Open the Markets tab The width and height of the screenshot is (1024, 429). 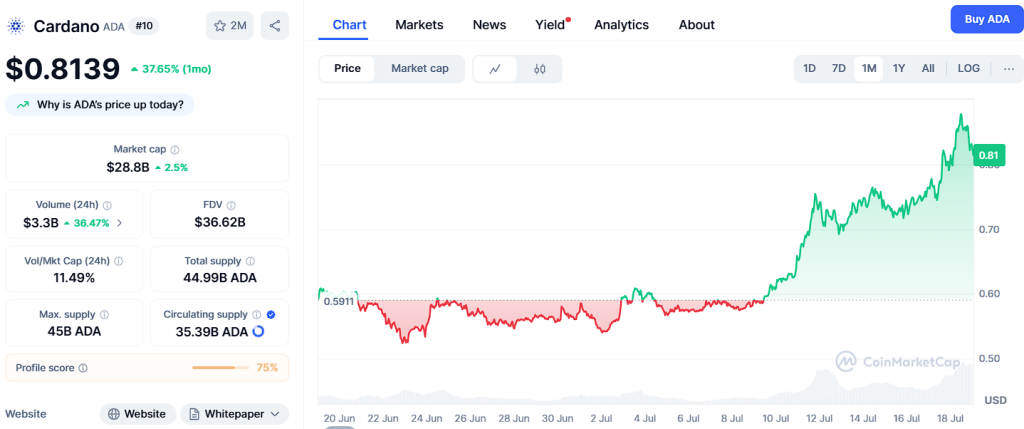[419, 25]
